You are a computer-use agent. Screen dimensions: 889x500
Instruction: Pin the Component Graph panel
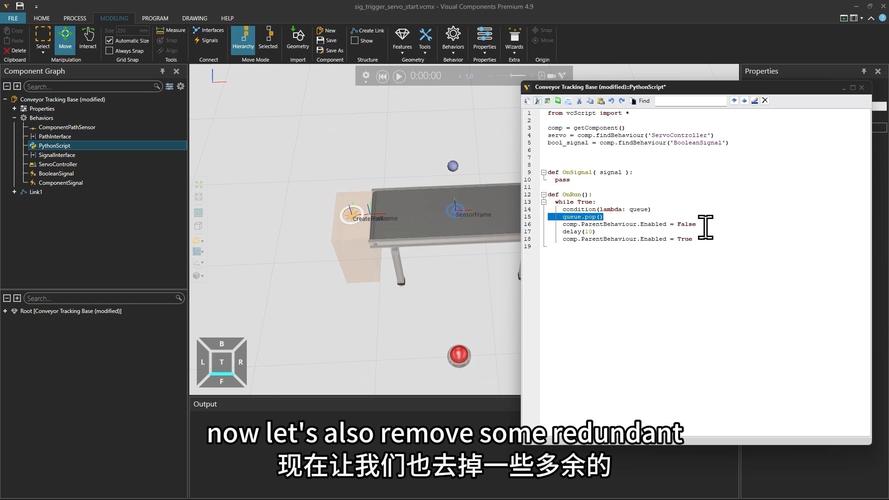coord(162,71)
